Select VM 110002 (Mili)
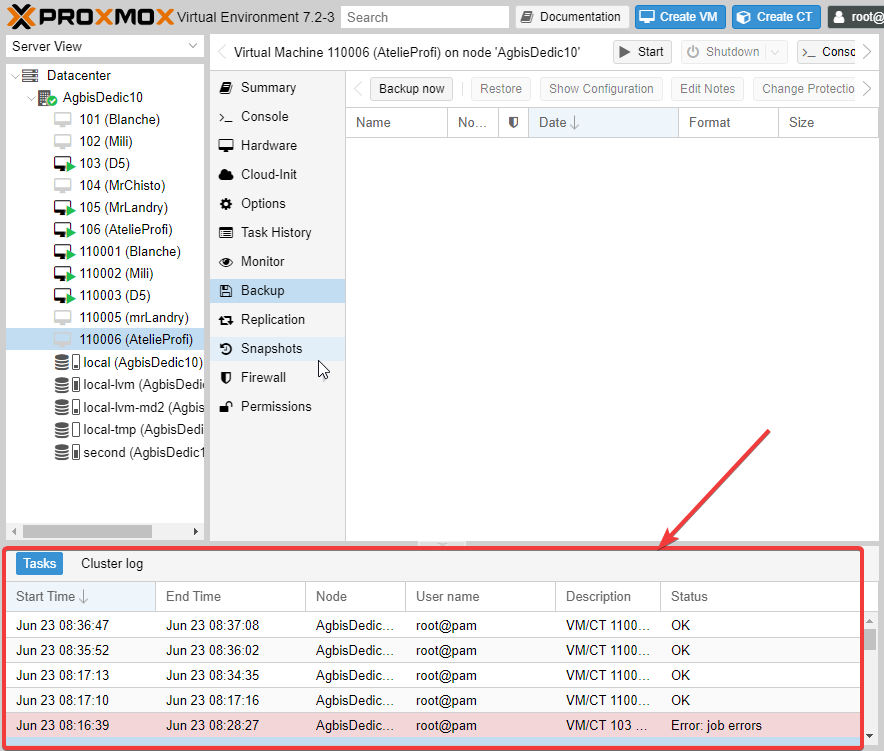Viewport: 884px width, 751px height. pyautogui.click(x=116, y=273)
